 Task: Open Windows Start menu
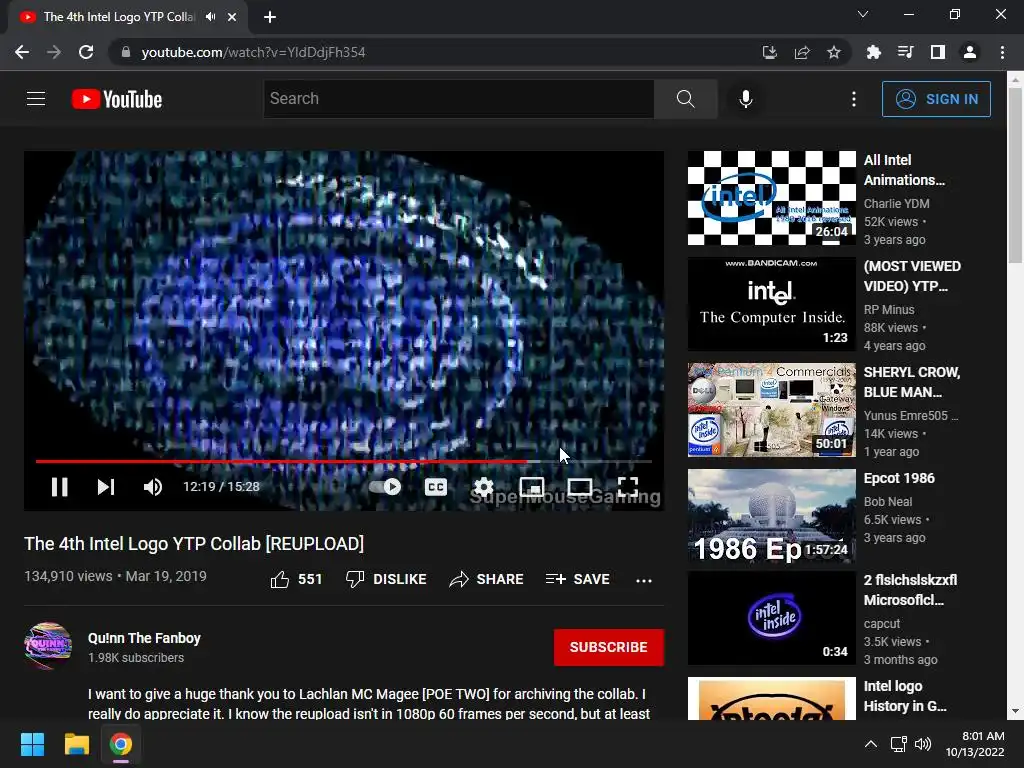[32, 744]
